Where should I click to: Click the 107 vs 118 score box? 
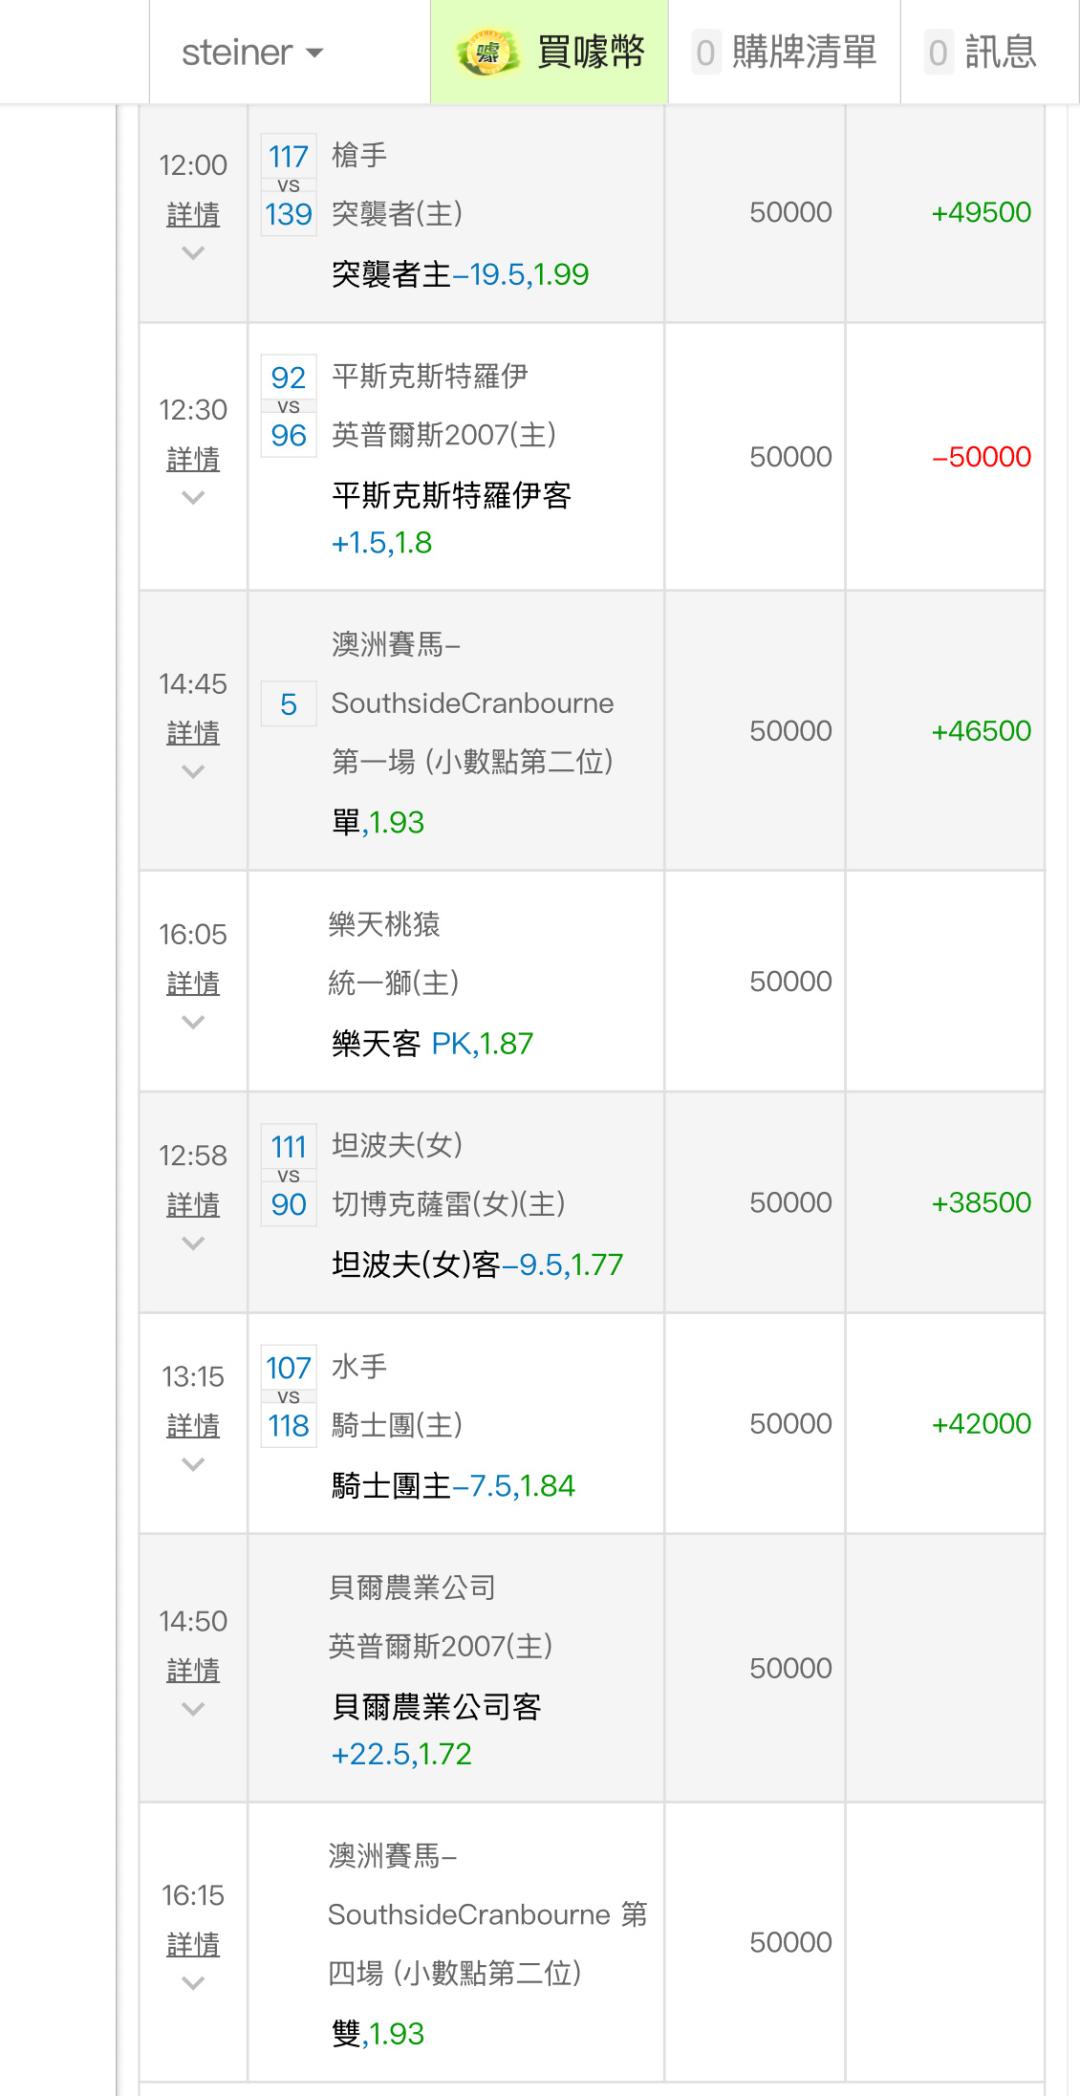(x=288, y=1396)
